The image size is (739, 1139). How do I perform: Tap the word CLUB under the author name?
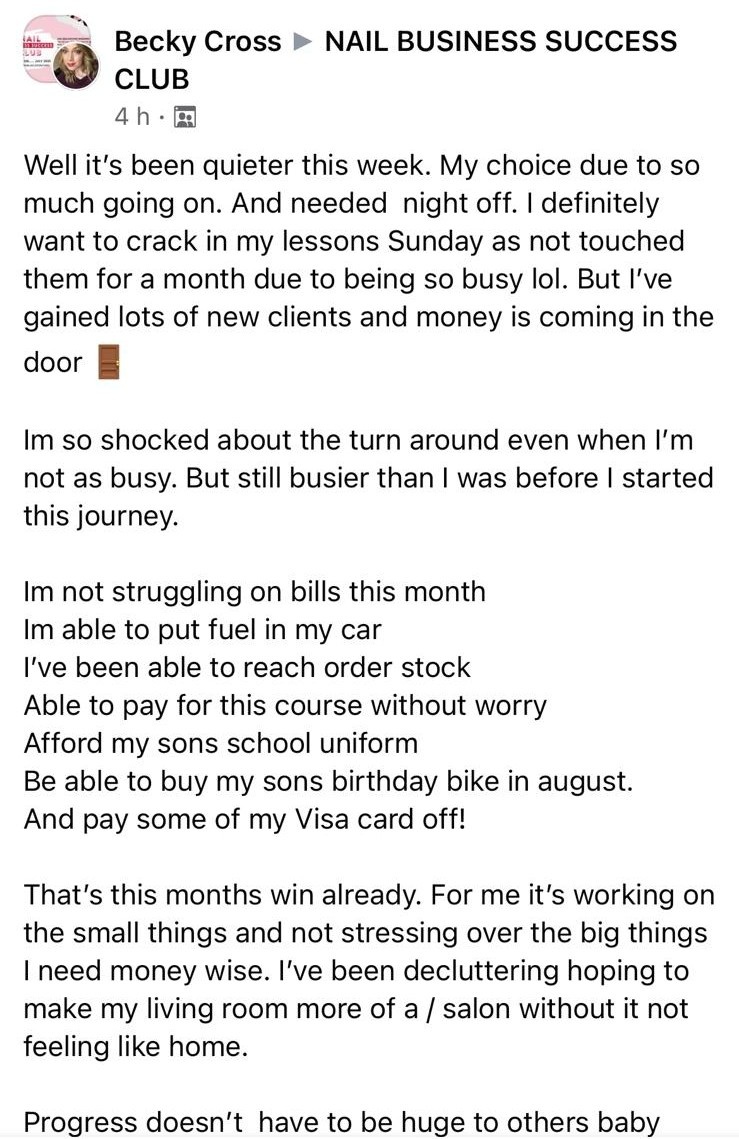coord(152,79)
